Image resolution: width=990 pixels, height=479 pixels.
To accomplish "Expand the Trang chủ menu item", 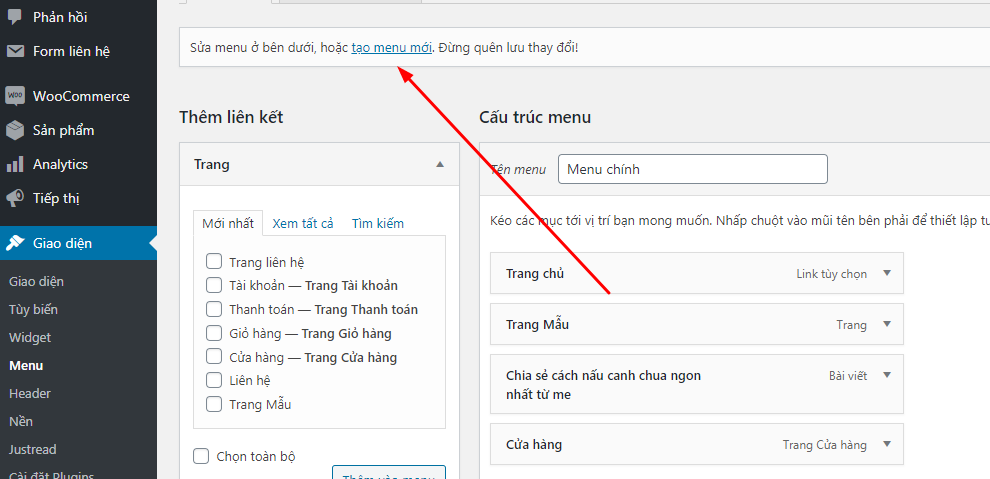I will (886, 273).
